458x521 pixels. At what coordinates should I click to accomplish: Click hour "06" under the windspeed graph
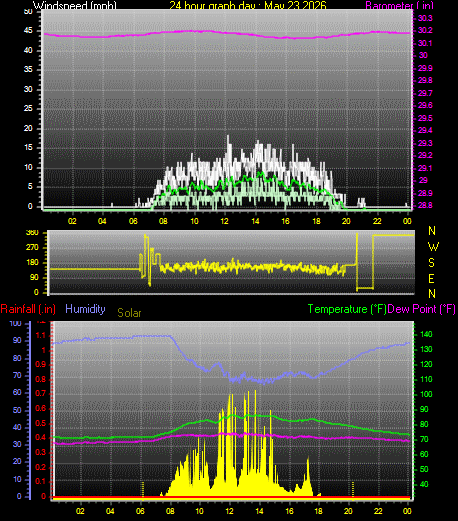click(133, 221)
